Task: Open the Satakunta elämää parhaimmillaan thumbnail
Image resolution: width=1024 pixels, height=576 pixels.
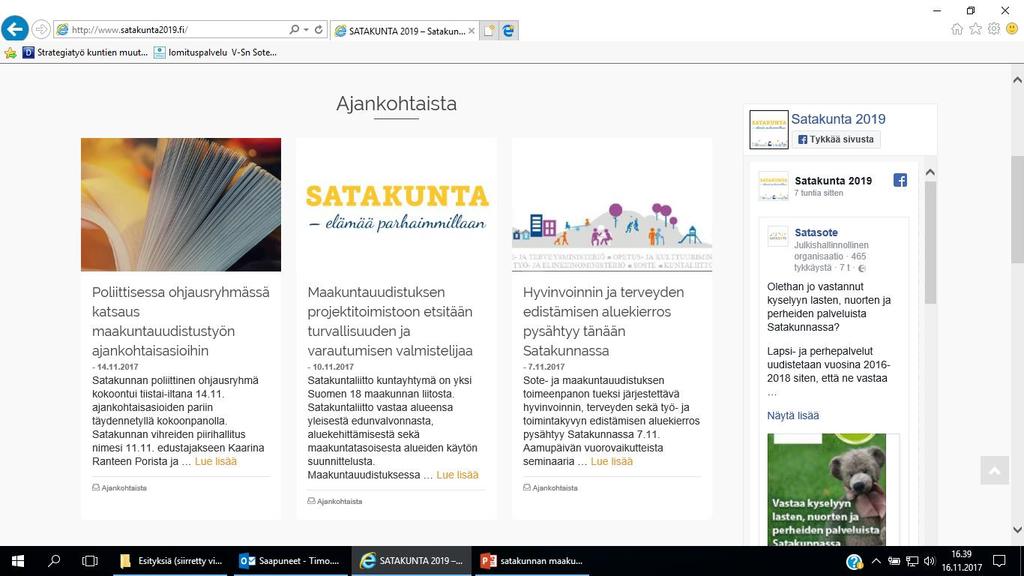Action: (396, 204)
